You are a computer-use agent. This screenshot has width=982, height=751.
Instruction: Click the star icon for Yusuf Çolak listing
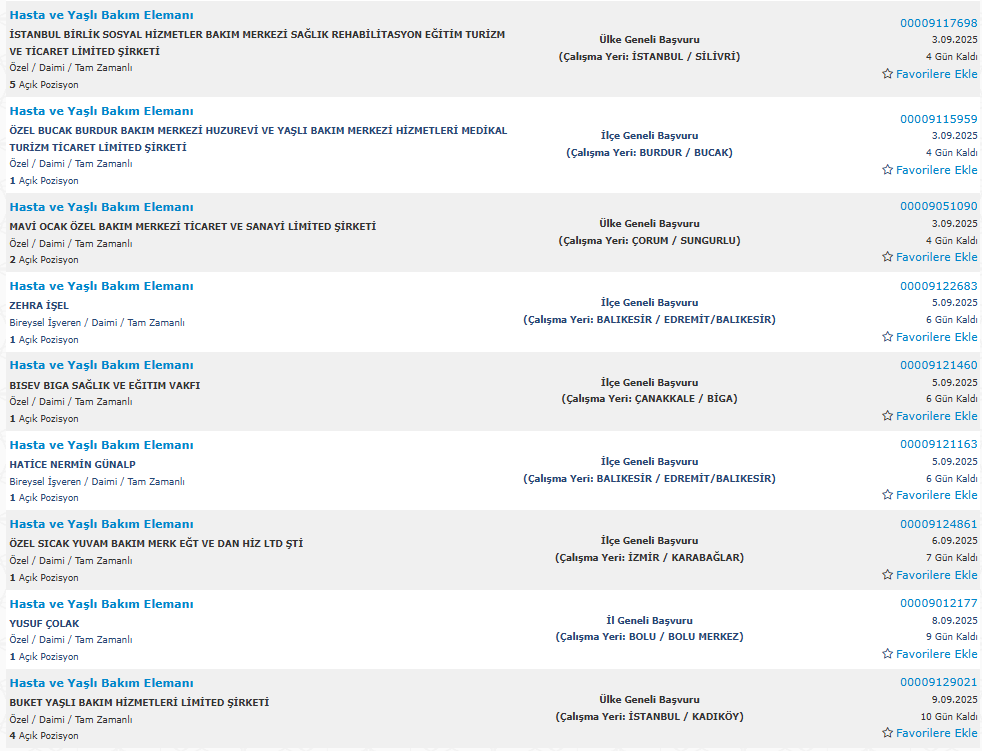(x=887, y=654)
